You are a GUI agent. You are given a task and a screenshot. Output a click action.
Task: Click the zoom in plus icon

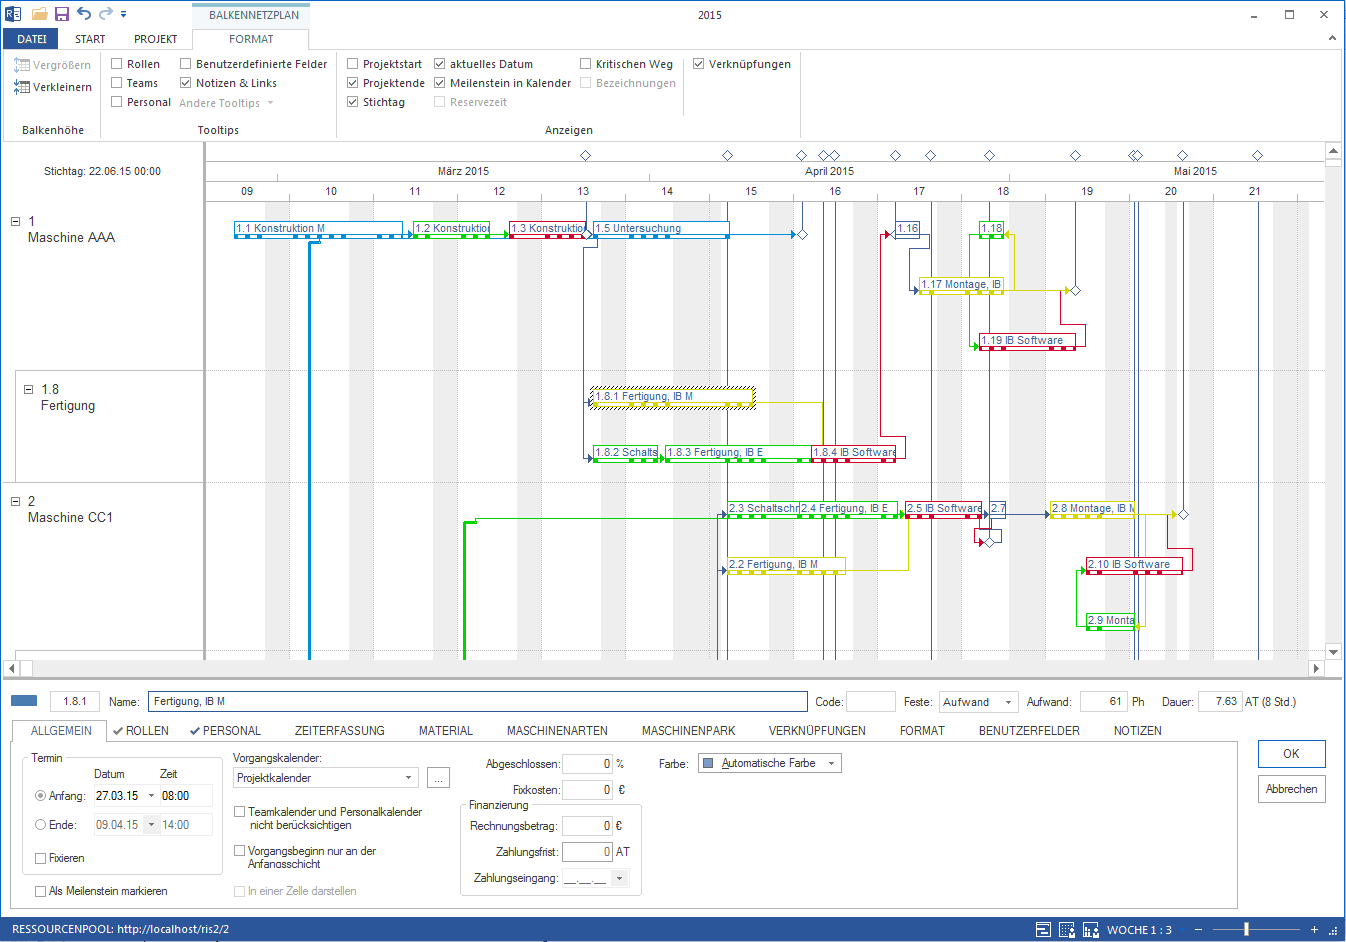click(x=1314, y=929)
